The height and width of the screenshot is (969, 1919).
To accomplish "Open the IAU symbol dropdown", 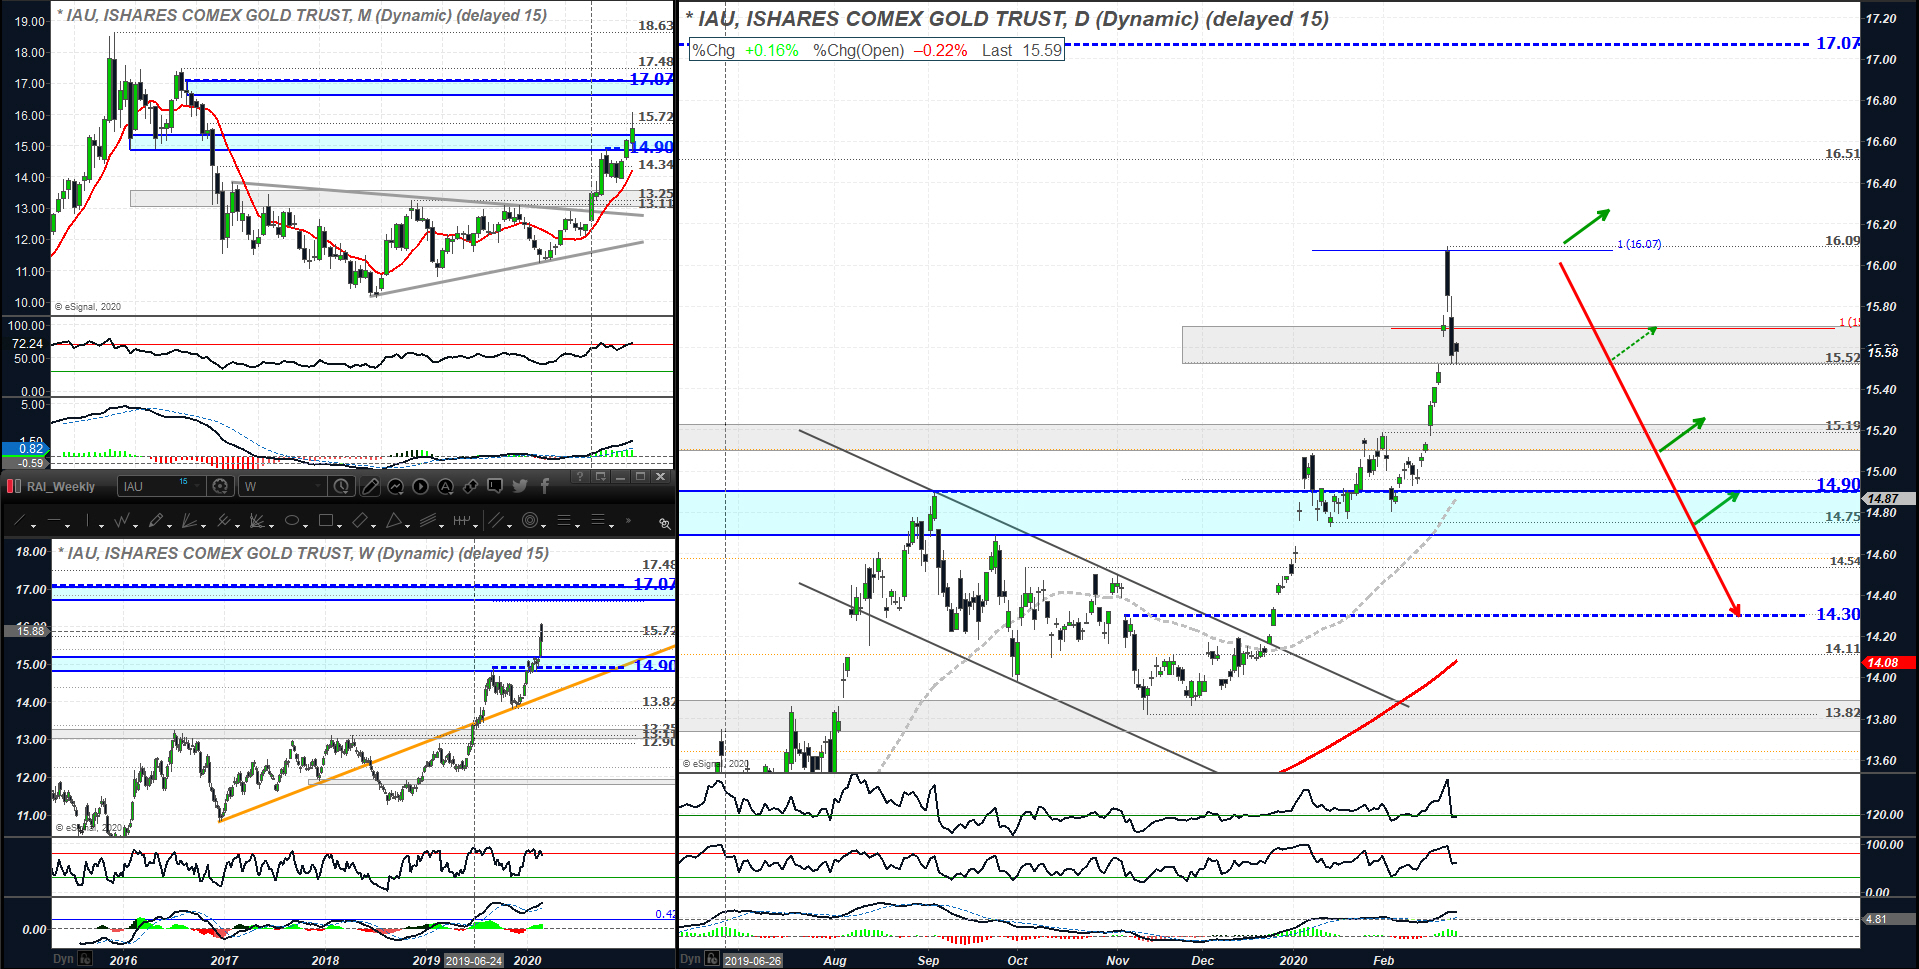I will pos(160,487).
